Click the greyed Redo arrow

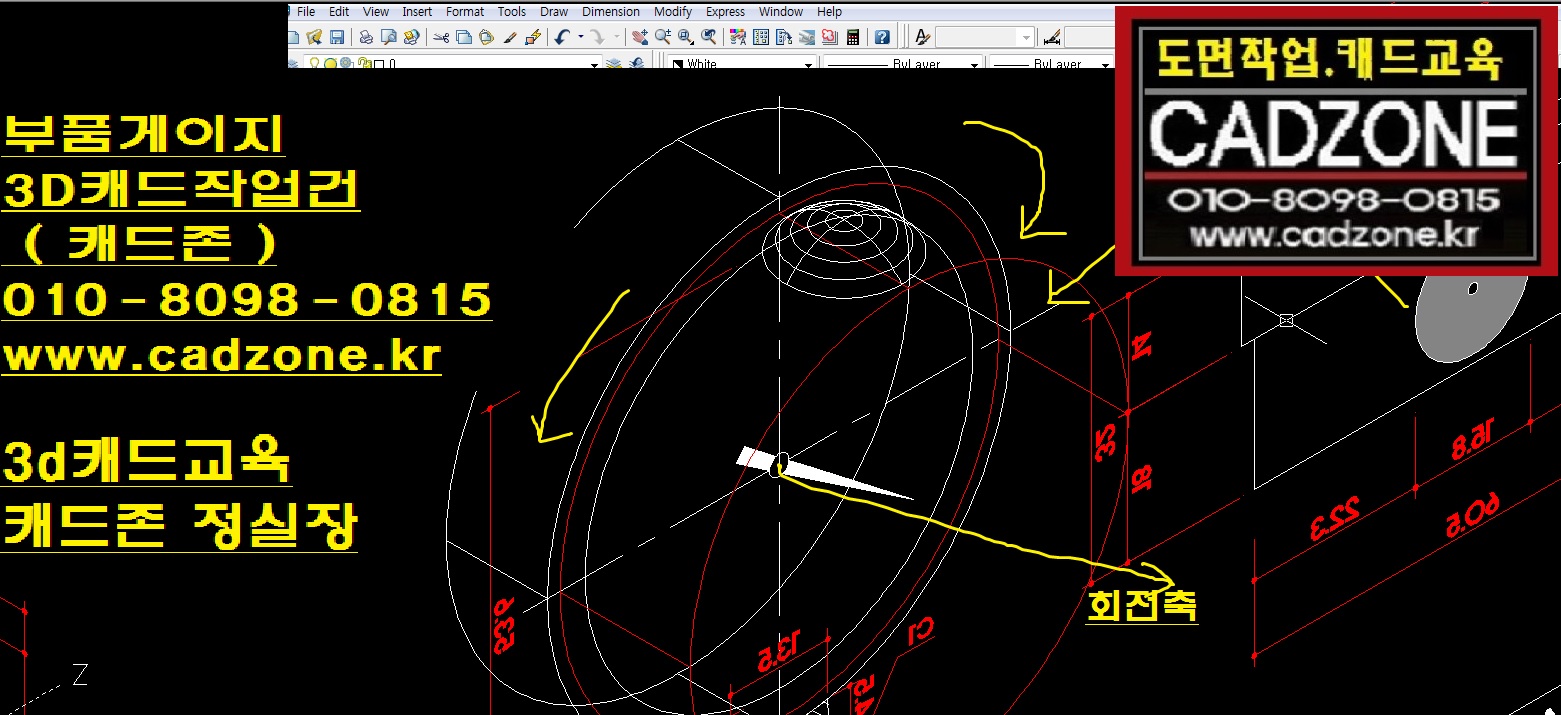pos(598,37)
